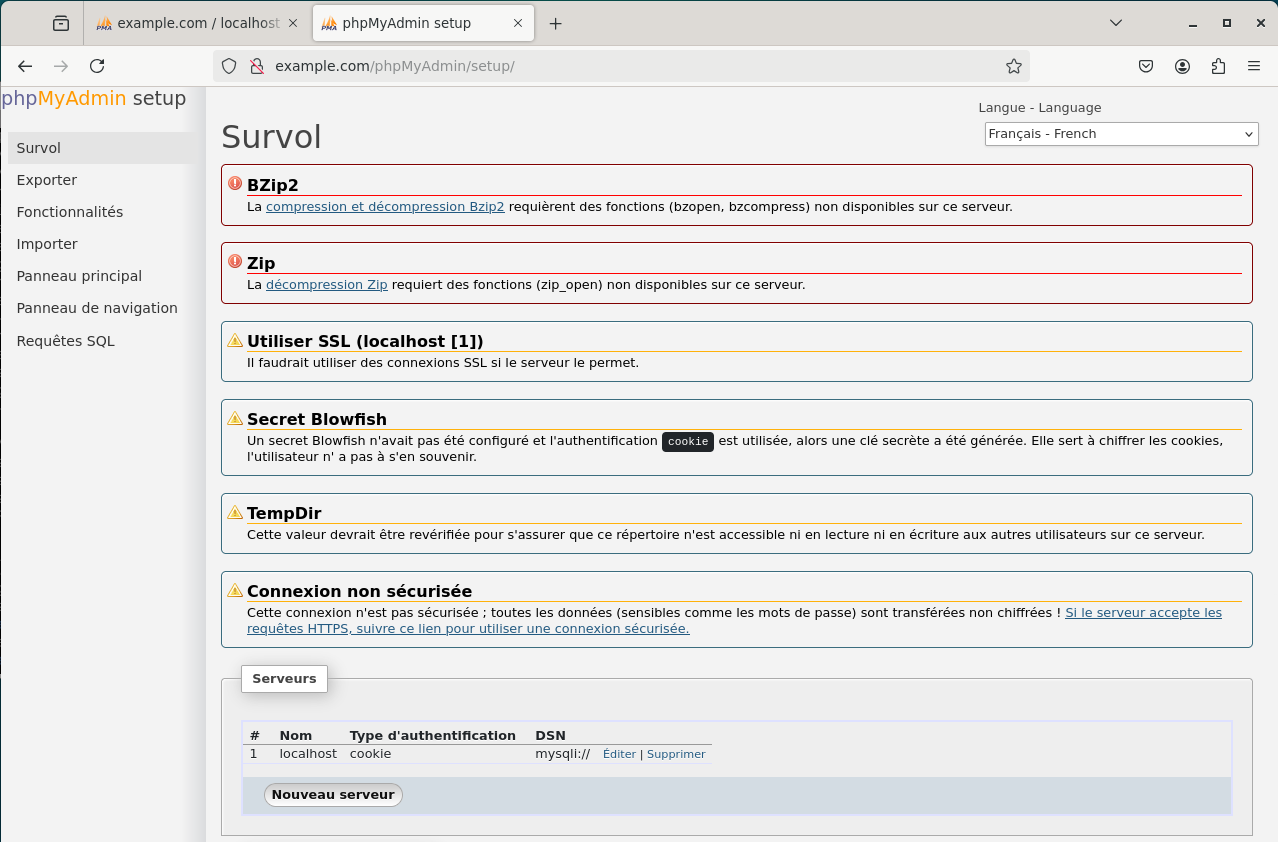Click the insecure connection padlock icon
This screenshot has height=842, width=1278.
point(256,66)
